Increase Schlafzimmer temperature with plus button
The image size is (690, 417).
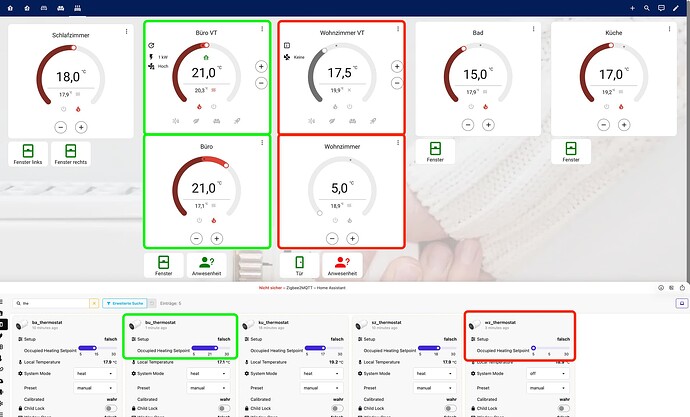[81, 127]
